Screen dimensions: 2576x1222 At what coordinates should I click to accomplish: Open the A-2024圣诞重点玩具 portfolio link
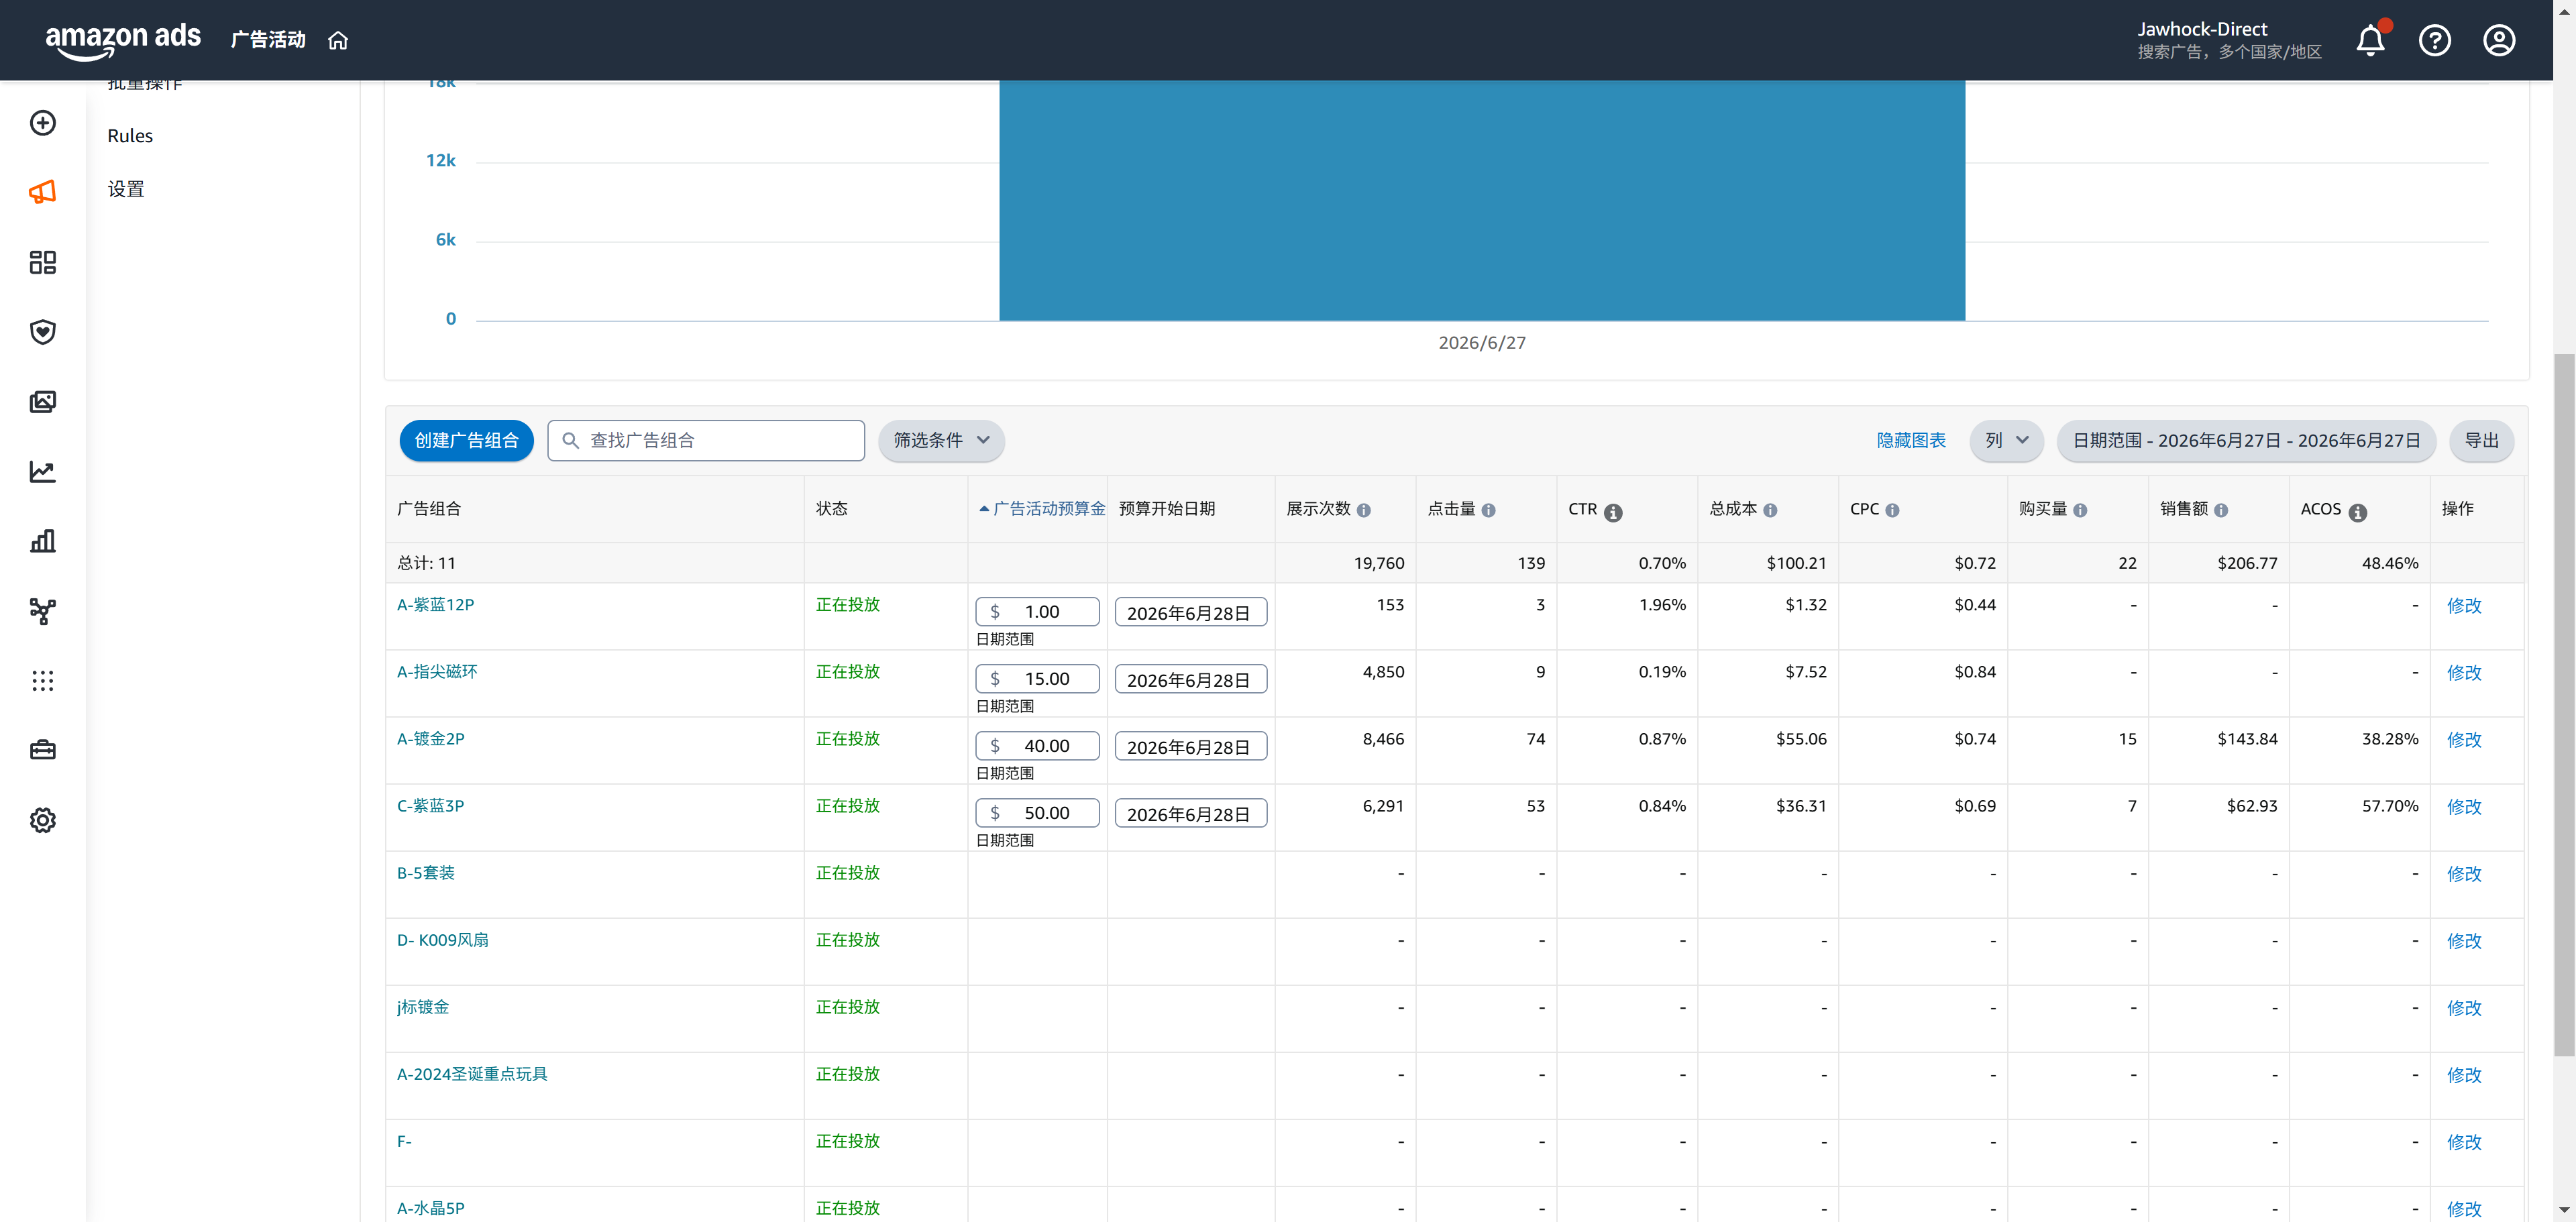(x=472, y=1073)
